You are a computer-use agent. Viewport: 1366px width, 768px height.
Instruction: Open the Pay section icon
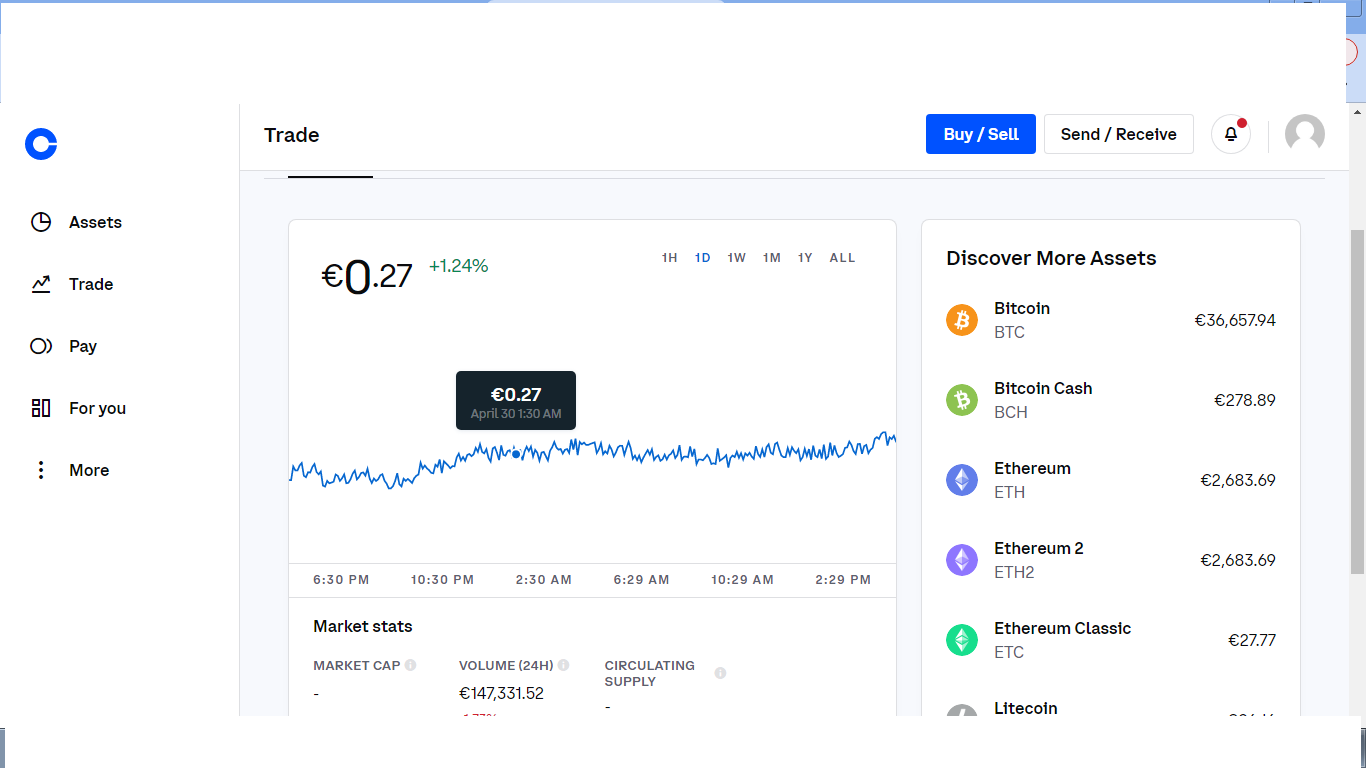(41, 346)
